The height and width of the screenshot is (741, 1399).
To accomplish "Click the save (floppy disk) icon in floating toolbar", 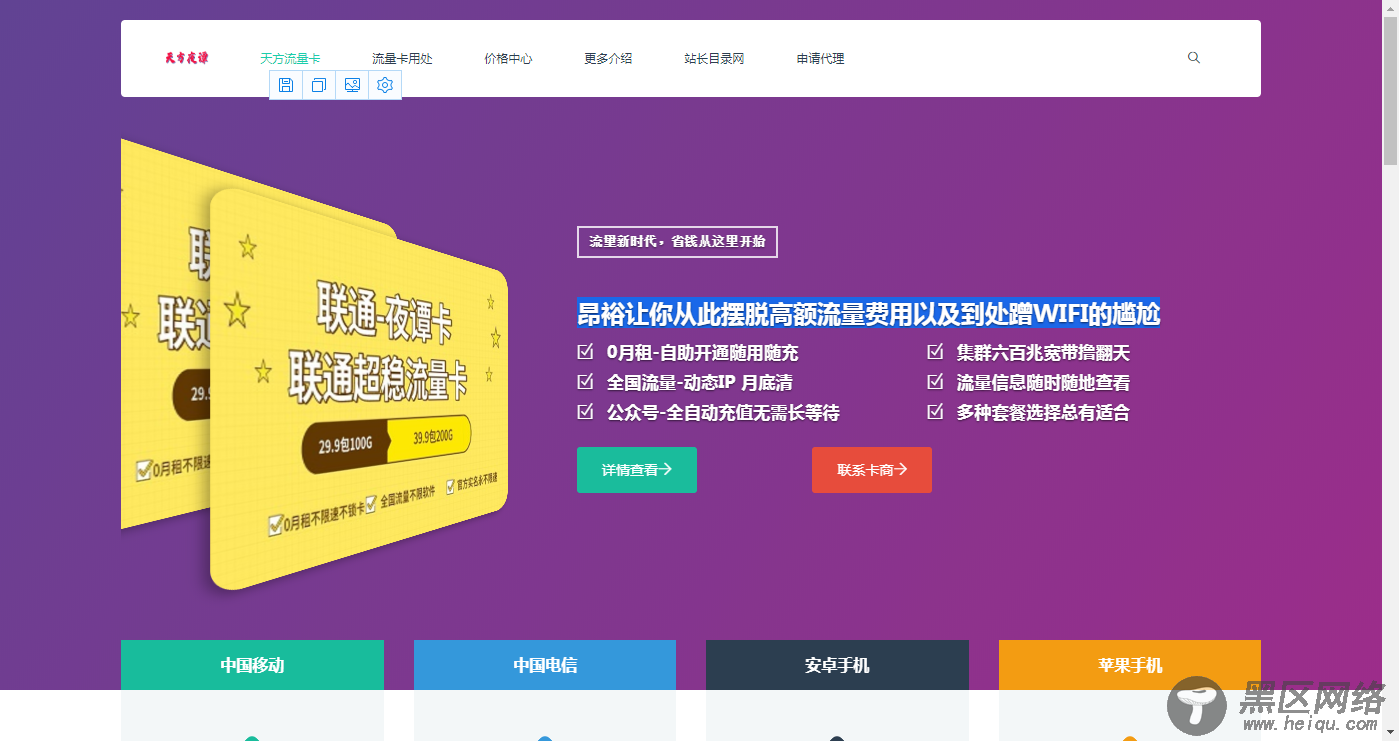I will point(286,85).
